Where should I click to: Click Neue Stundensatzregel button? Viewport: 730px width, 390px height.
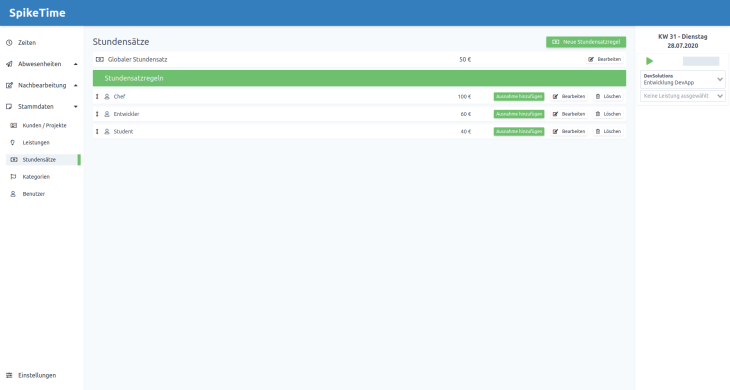[x=586, y=42]
